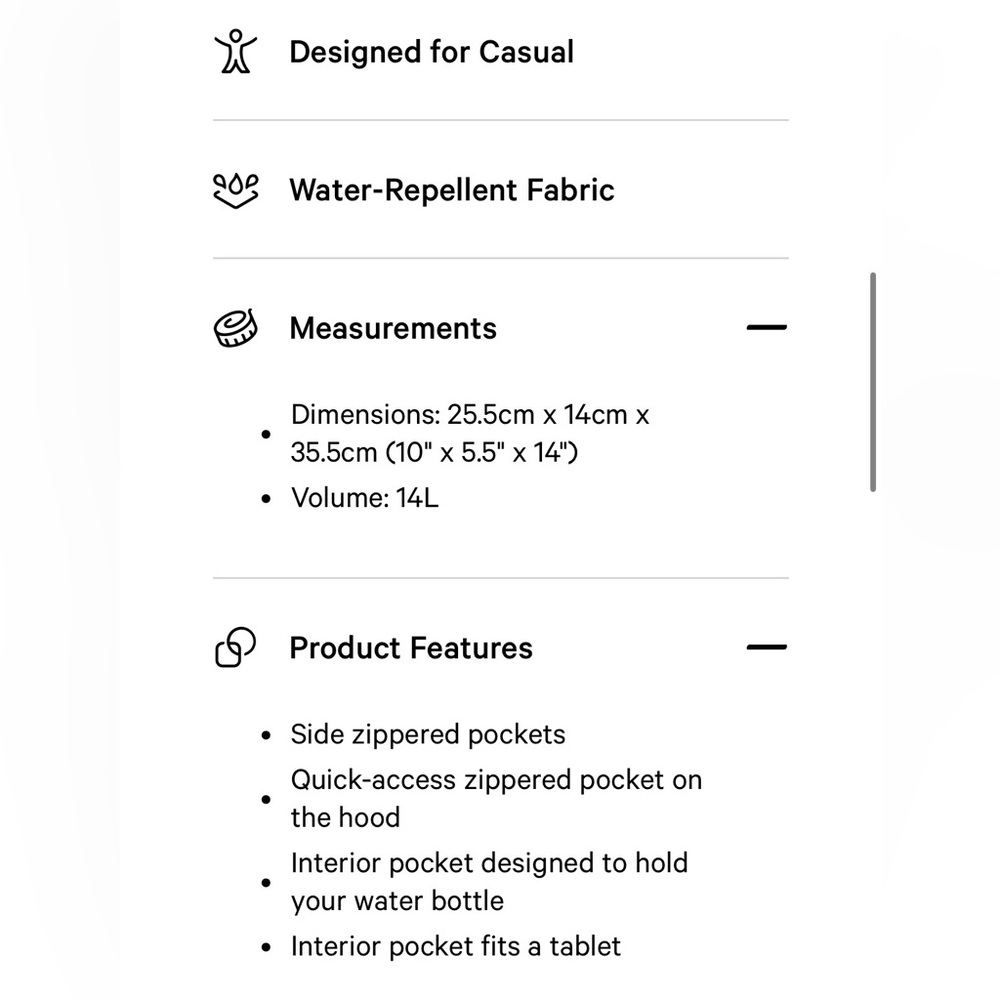Viewport: 1000px width, 1000px height.
Task: Select the Measurements heading
Action: pyautogui.click(x=393, y=328)
